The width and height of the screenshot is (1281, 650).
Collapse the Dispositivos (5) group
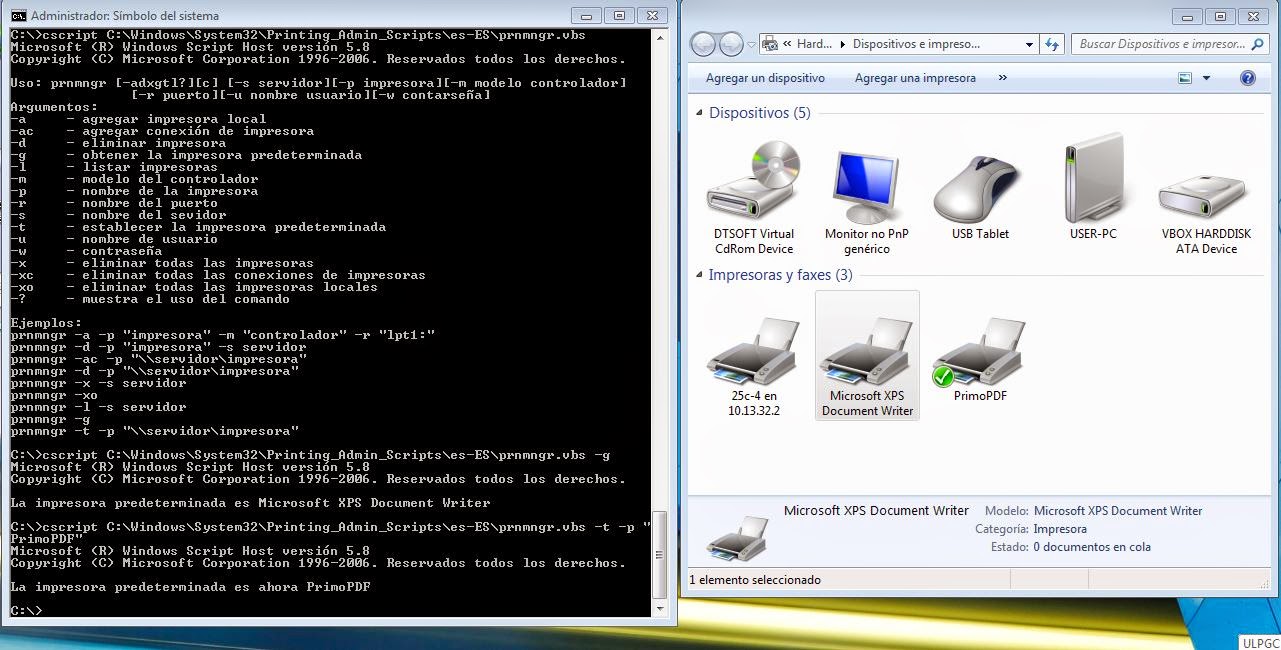[x=699, y=113]
